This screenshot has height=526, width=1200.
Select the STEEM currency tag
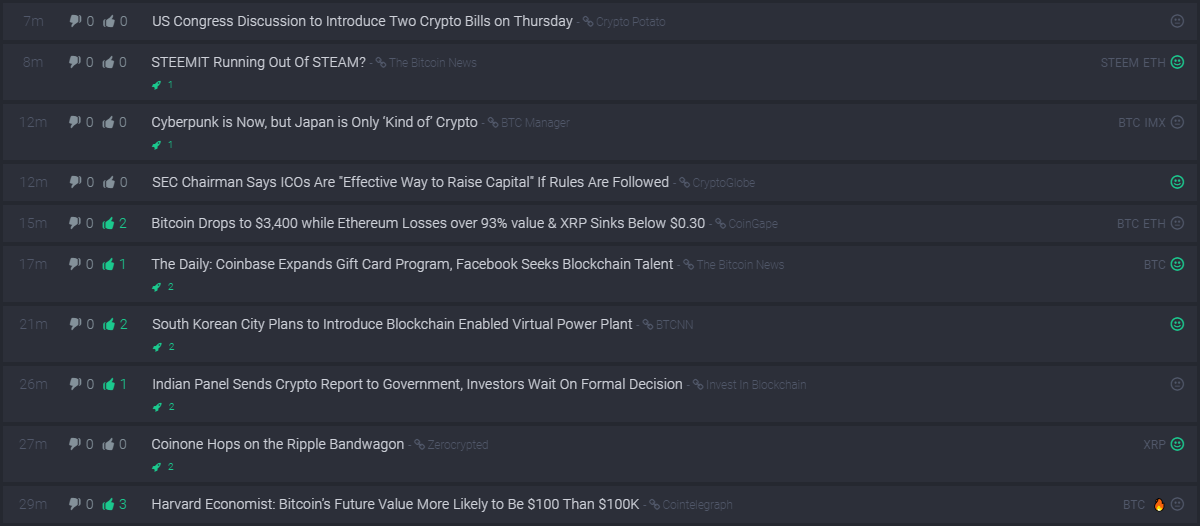(x=1119, y=63)
